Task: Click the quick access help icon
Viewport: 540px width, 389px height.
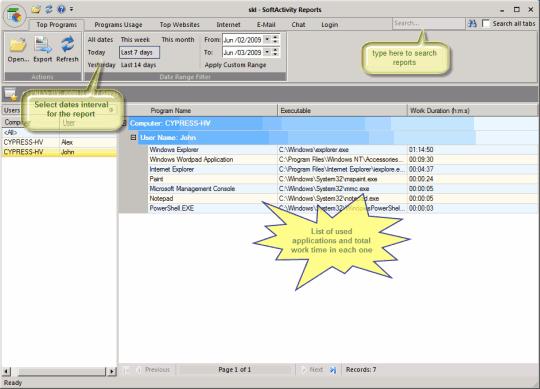Action: tap(61, 9)
